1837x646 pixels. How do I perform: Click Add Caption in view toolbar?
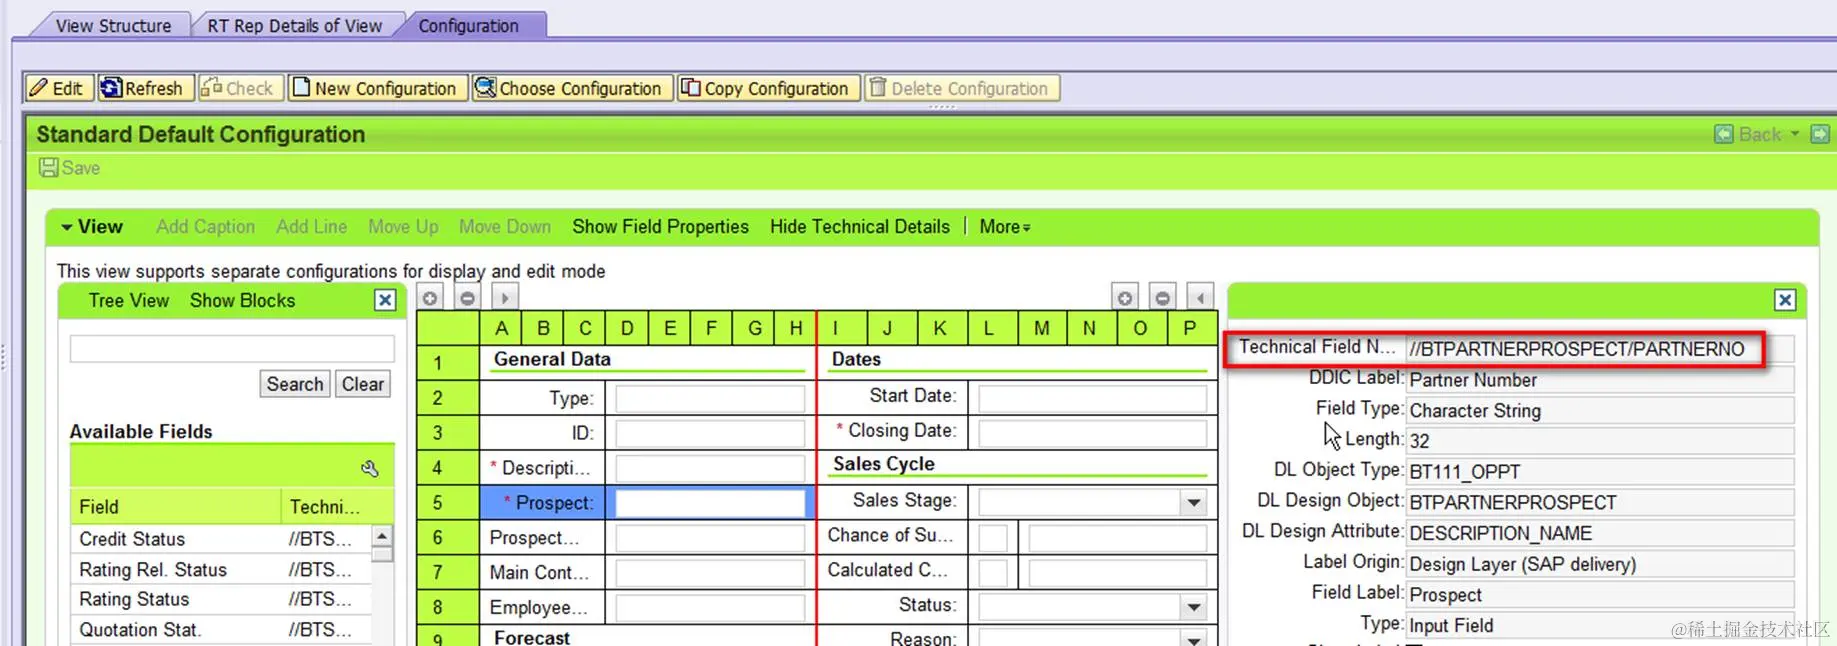pos(205,227)
